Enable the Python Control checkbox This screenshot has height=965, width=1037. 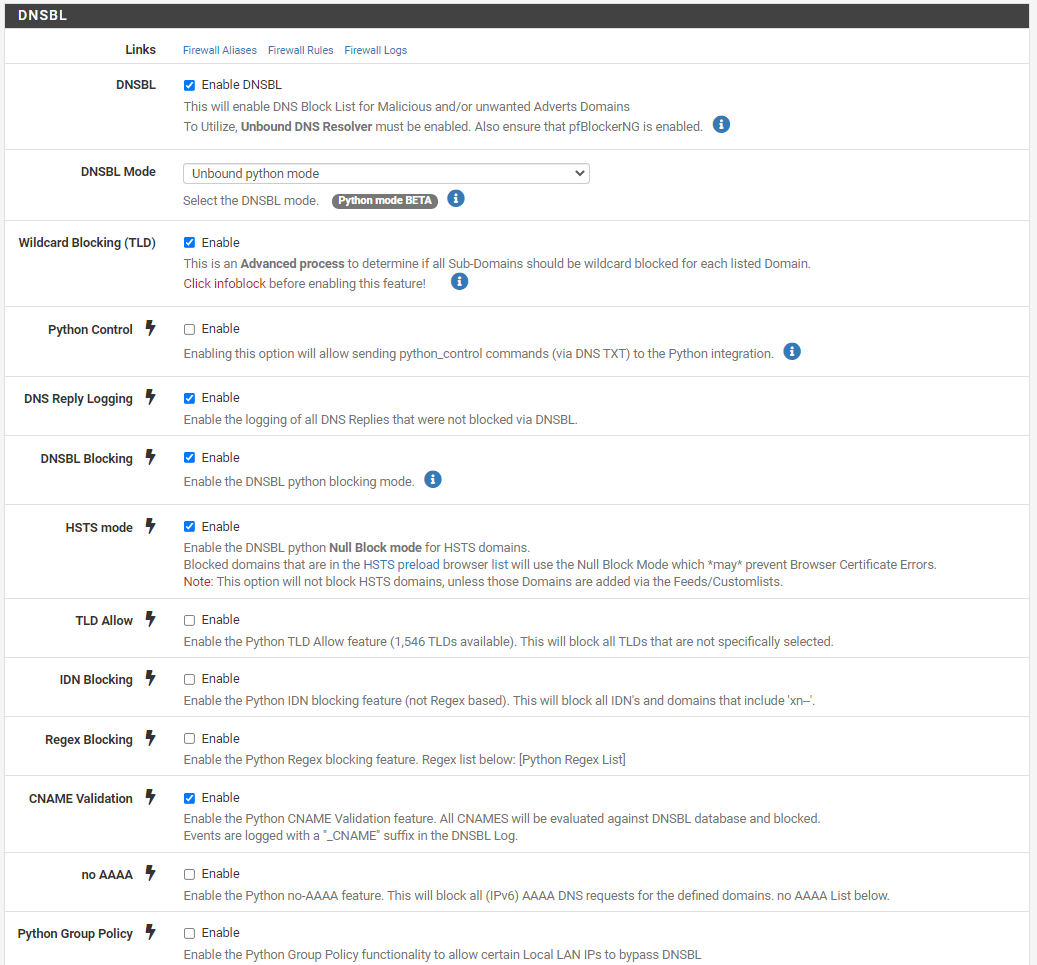(190, 329)
